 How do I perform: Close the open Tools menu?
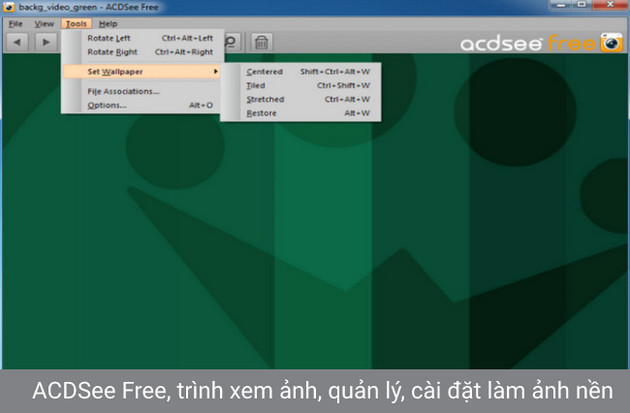pos(76,24)
